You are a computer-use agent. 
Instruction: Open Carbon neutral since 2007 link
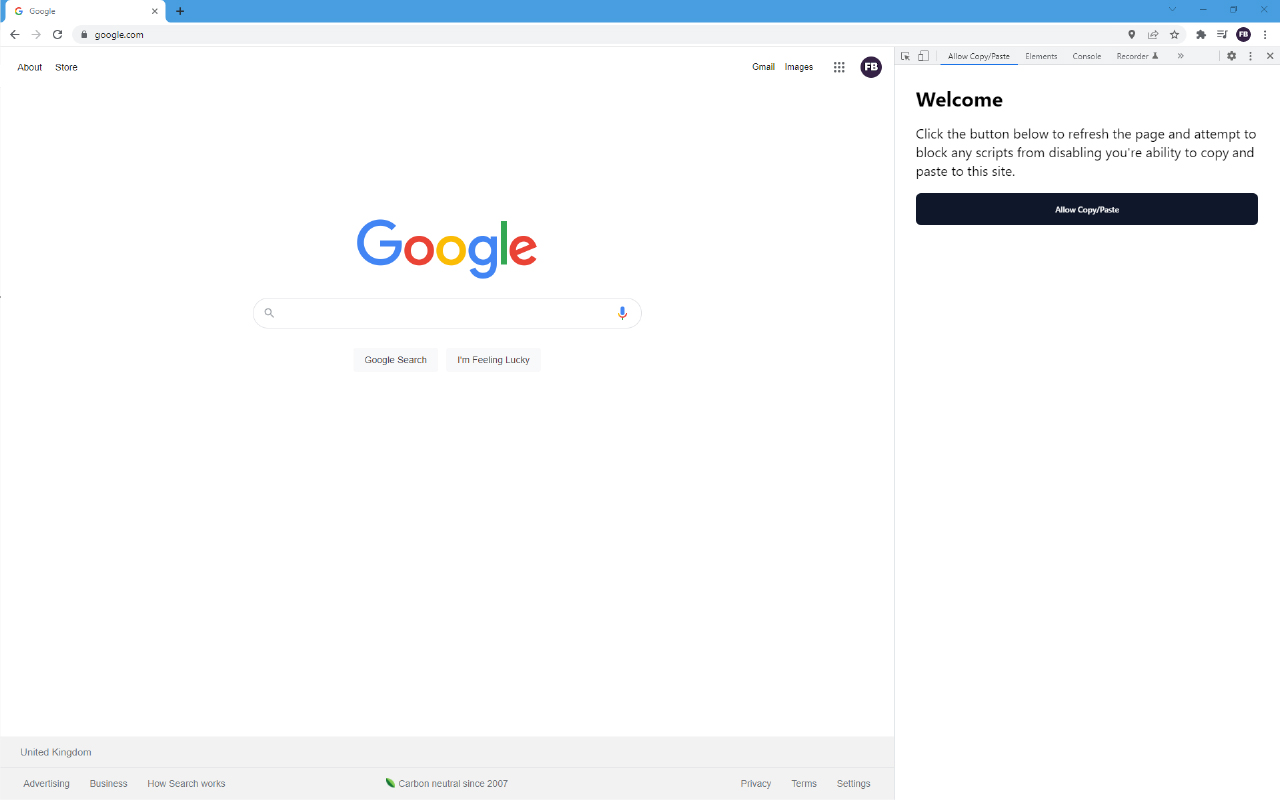[x=447, y=784]
